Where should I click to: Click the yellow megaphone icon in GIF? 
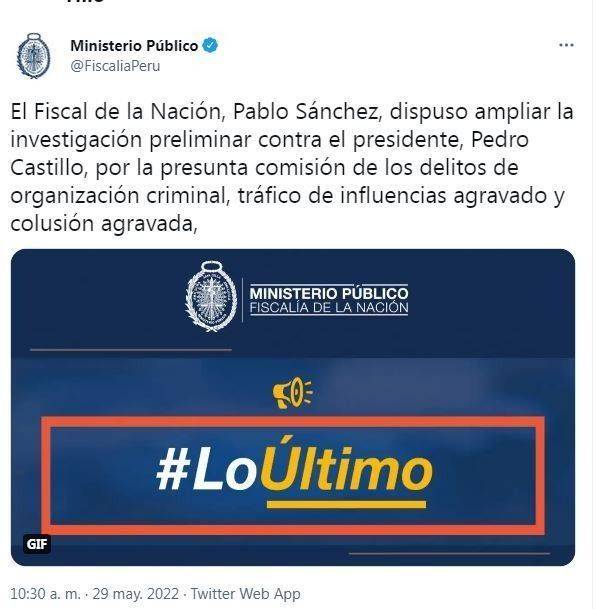tap(292, 393)
